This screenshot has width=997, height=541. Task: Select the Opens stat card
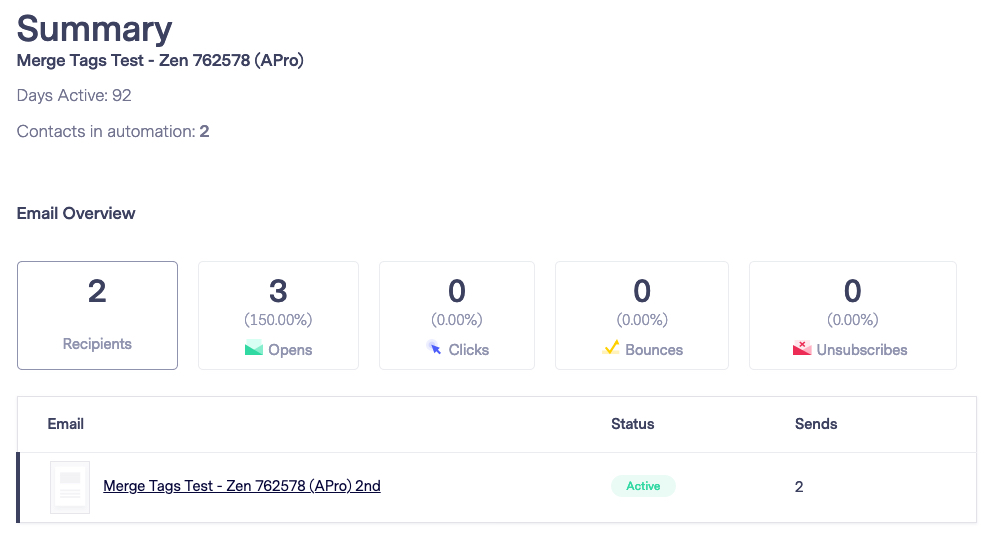(x=278, y=315)
